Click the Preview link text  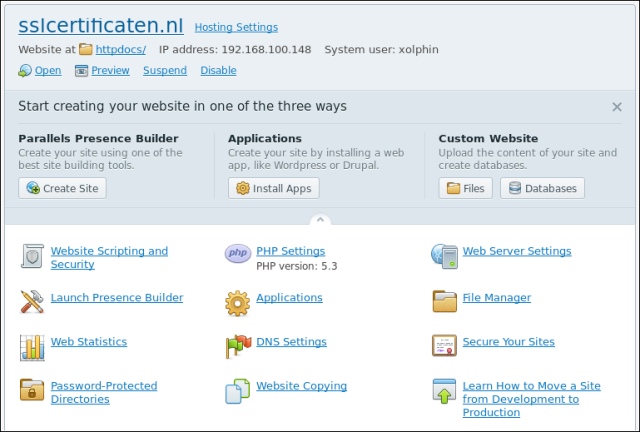tap(111, 71)
